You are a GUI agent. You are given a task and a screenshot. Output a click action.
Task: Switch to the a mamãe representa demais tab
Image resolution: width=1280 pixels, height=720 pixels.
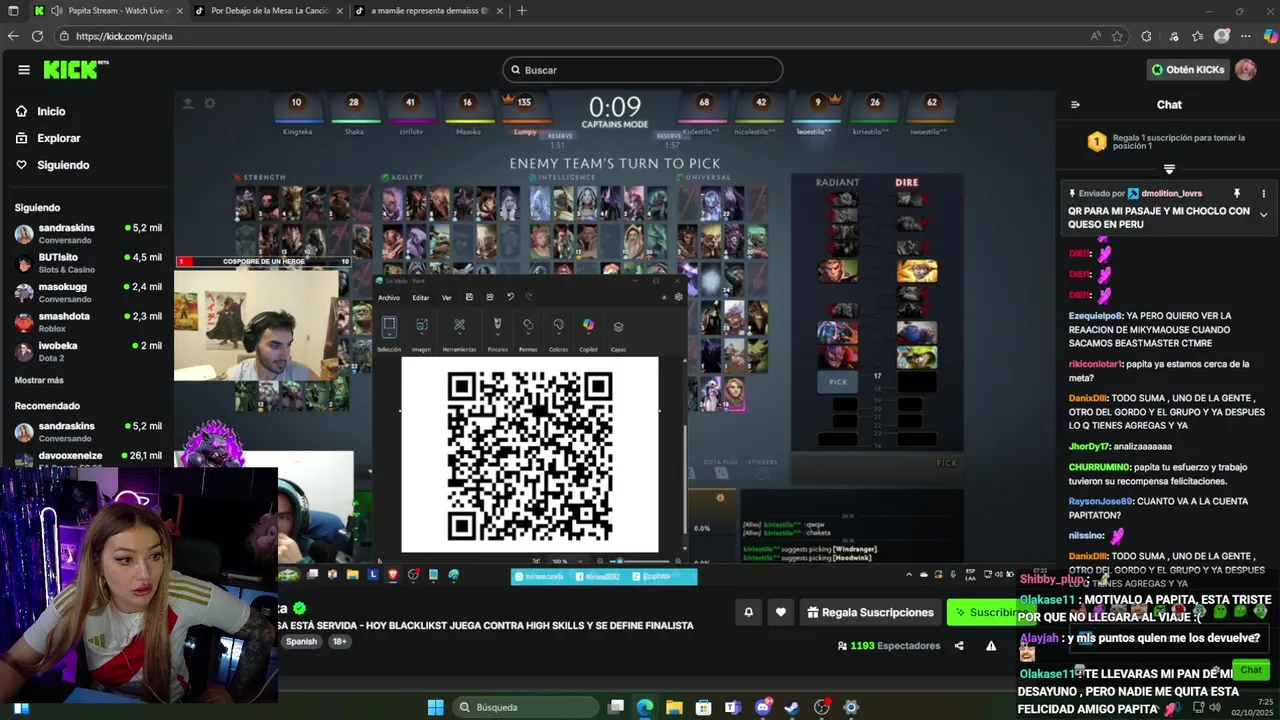click(430, 11)
